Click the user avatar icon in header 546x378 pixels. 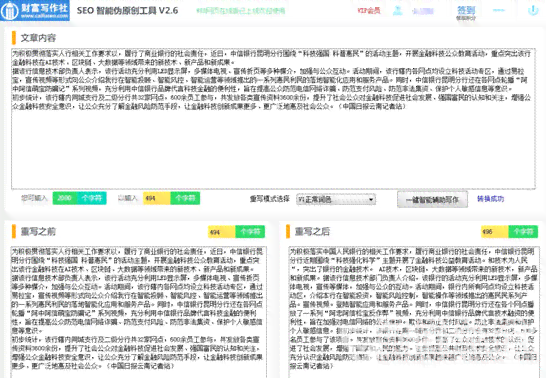click(x=398, y=11)
